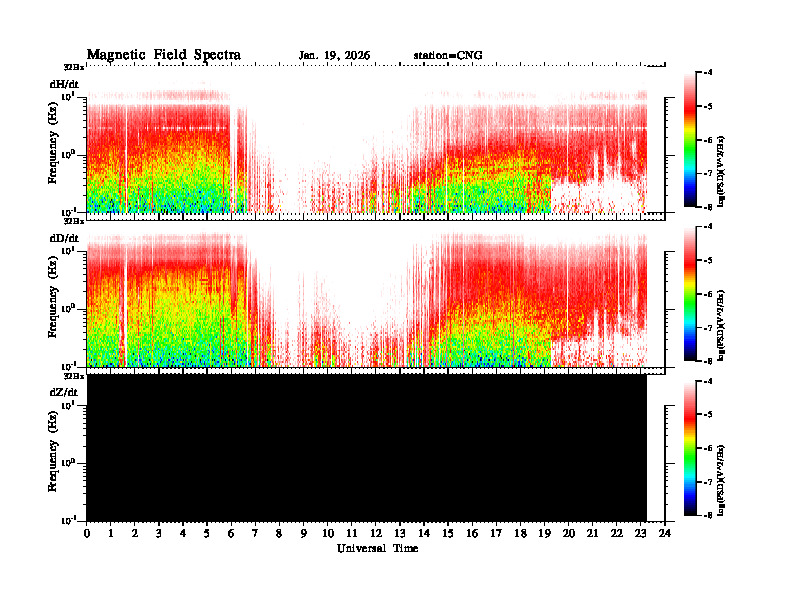Click the log(PSD) label beside dD/dt color bar
Image resolution: width=792 pixels, height=612 pixels.
click(721, 325)
